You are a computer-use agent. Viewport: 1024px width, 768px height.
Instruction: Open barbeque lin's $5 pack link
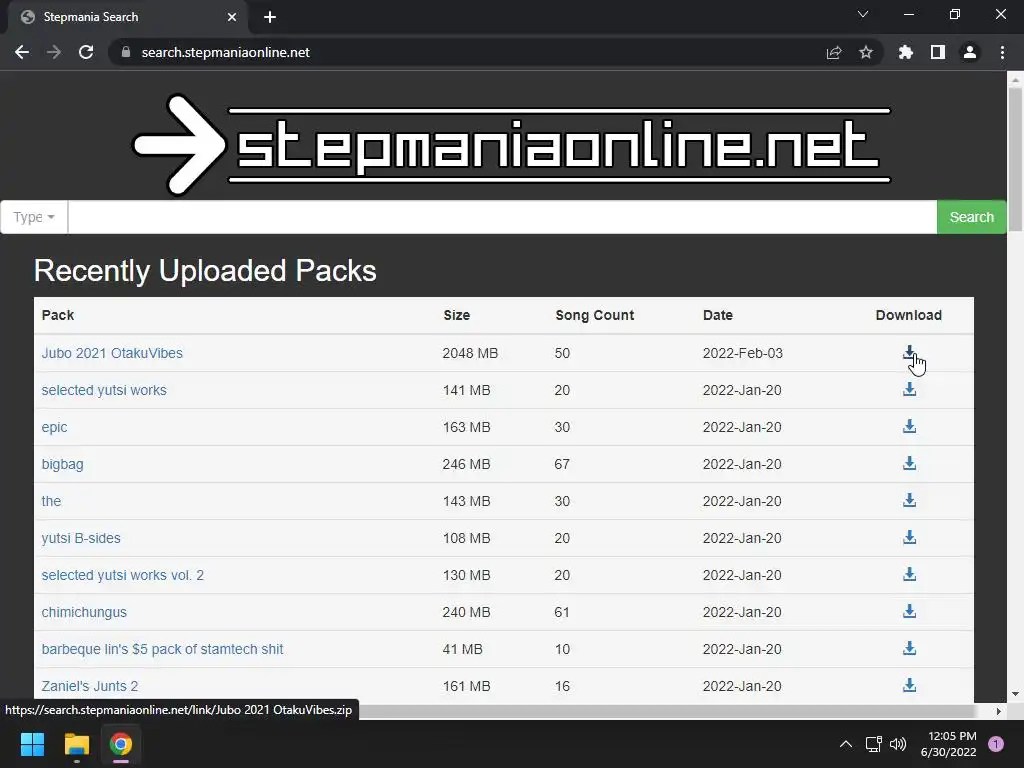coord(162,649)
